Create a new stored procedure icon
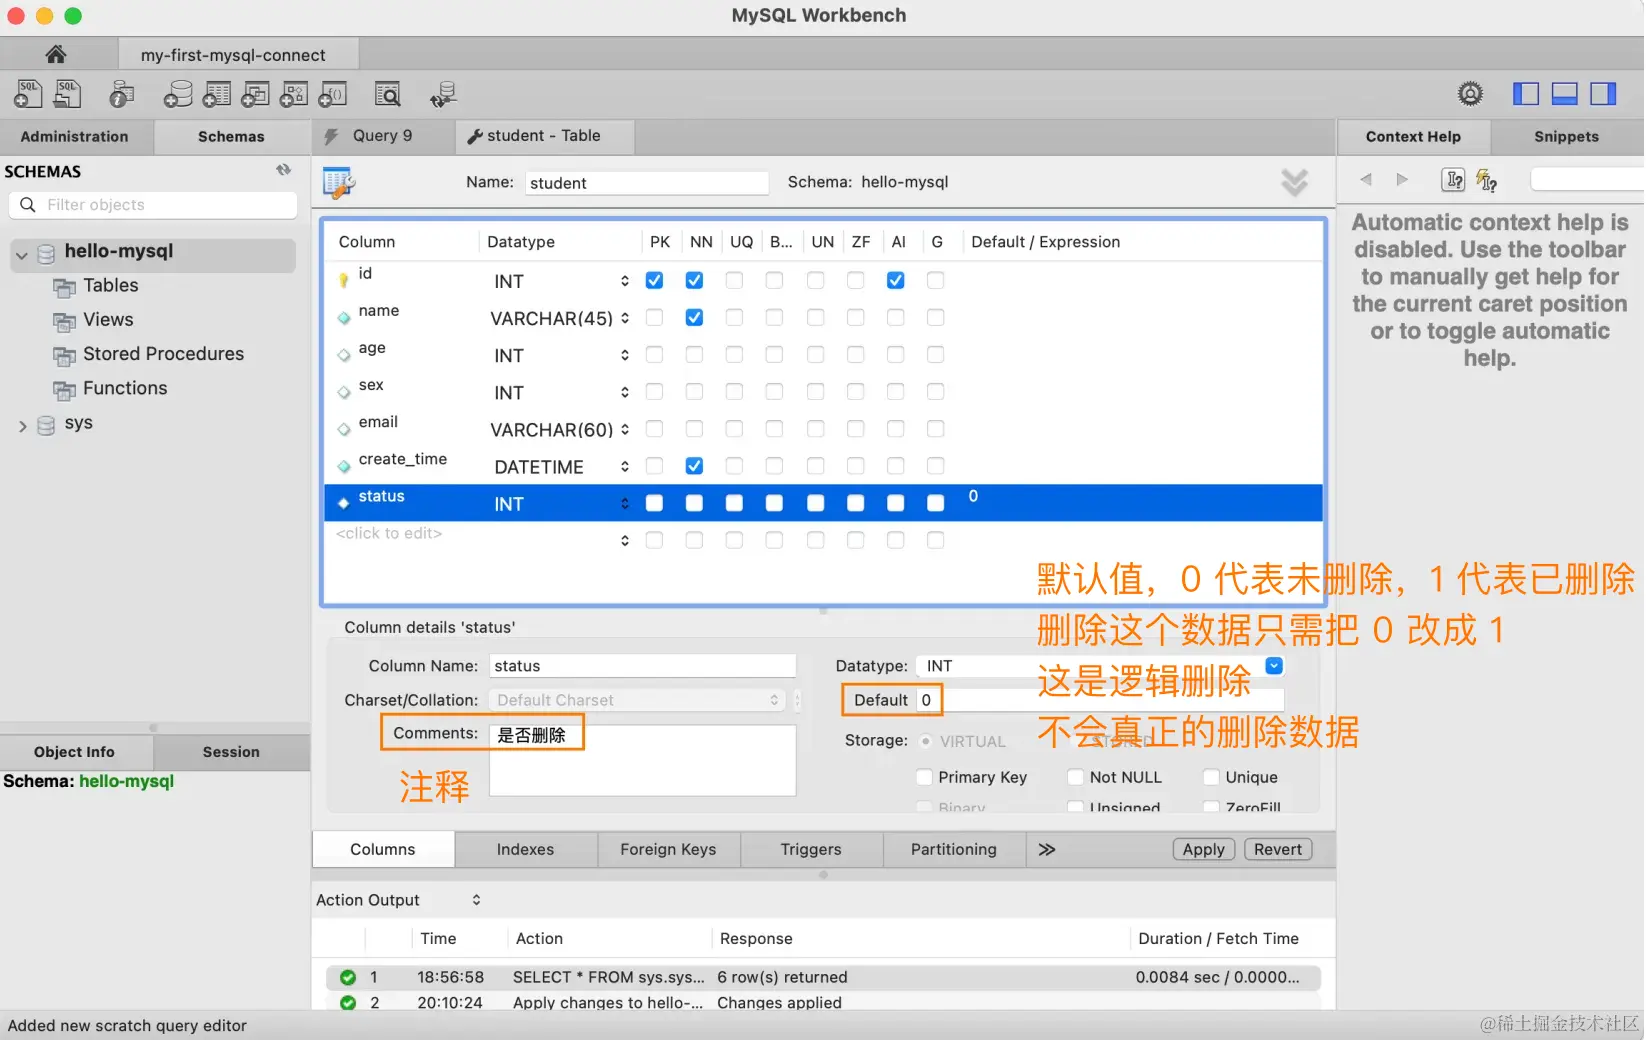Screen dimensions: 1646x1040 (294, 94)
